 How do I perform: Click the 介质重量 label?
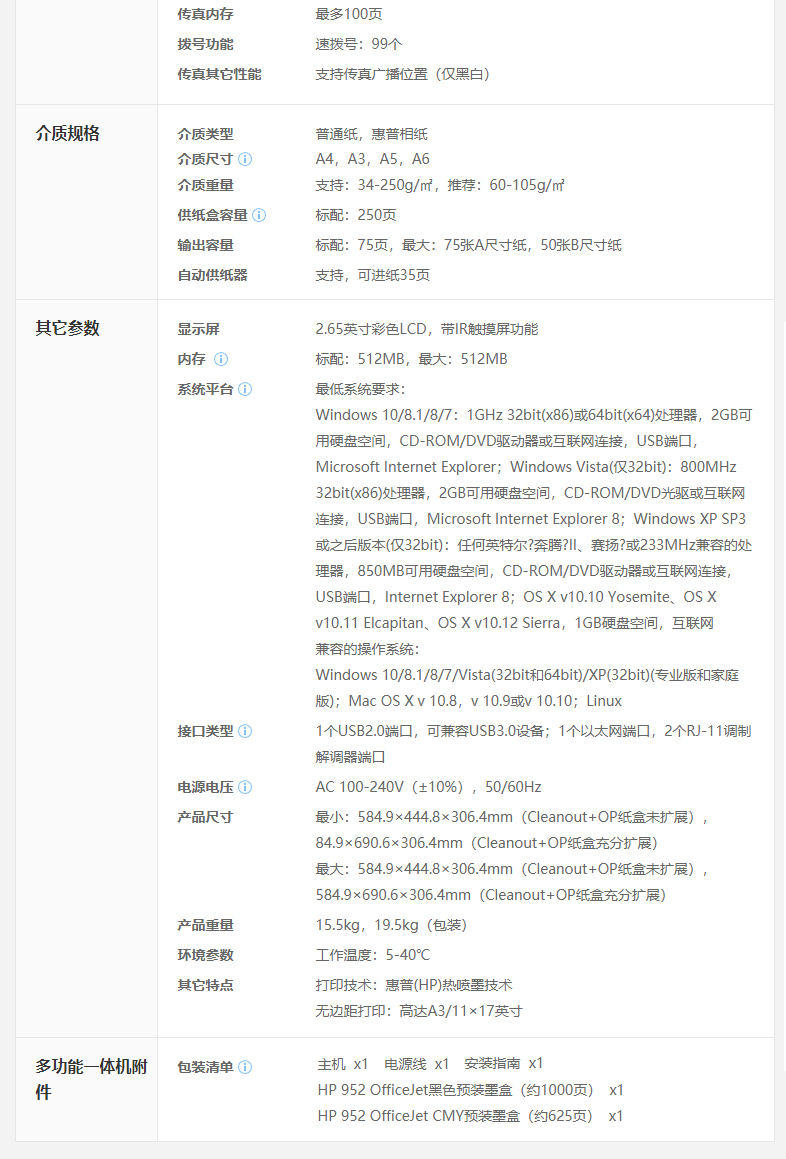pyautogui.click(x=206, y=186)
